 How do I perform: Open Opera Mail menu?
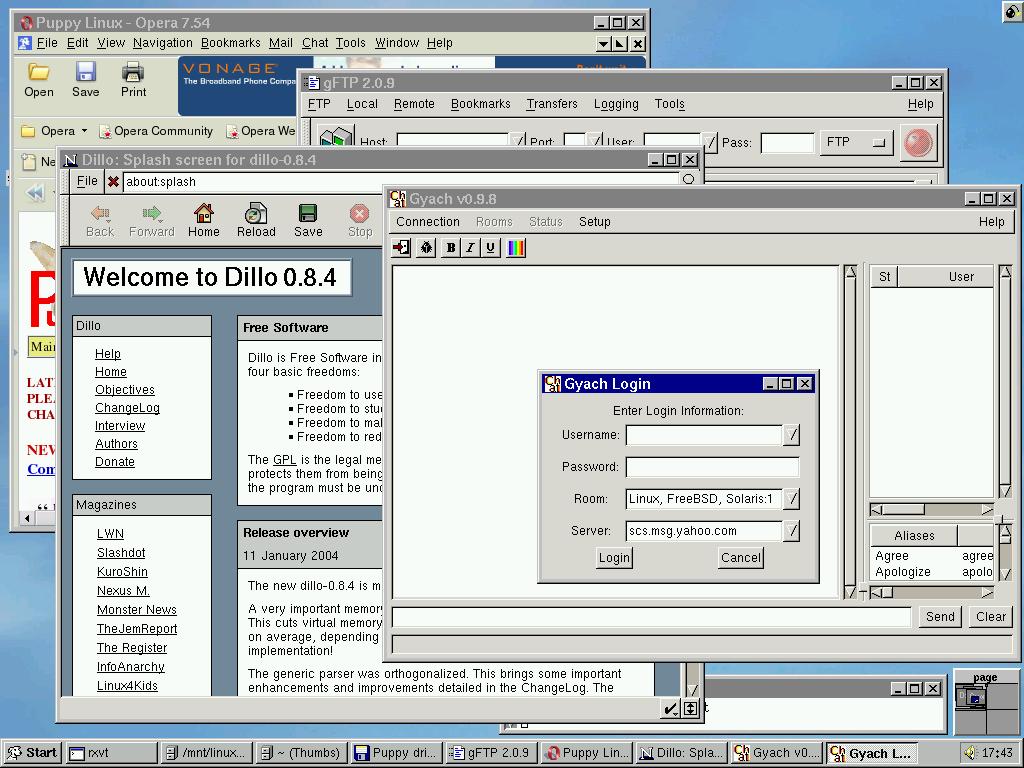pos(280,43)
